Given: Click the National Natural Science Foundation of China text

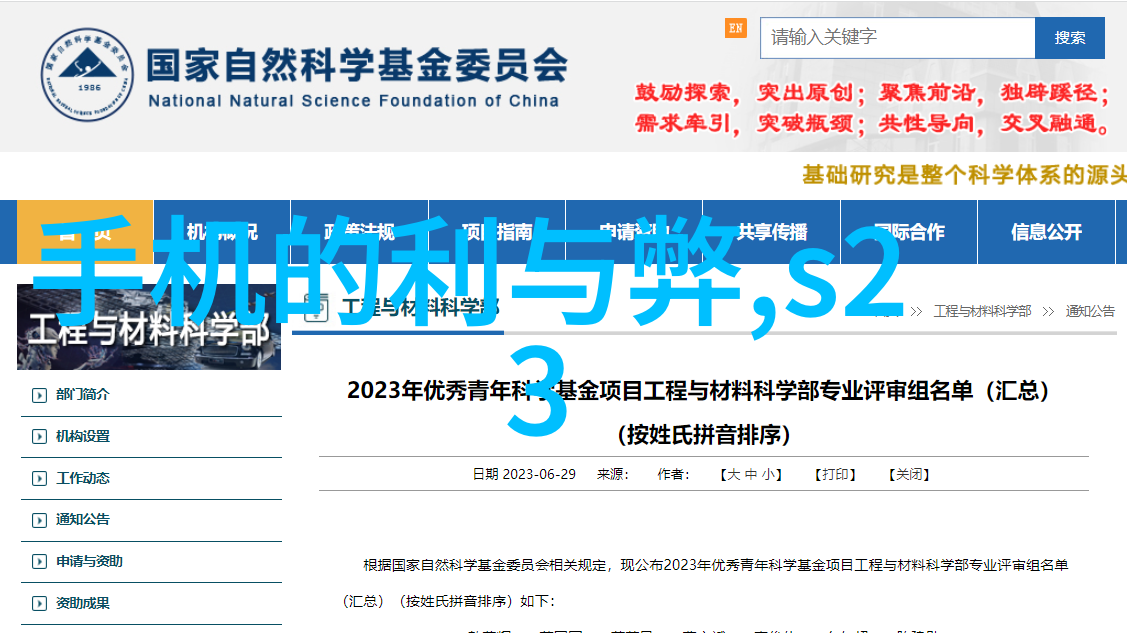Looking at the screenshot, I should 354,101.
